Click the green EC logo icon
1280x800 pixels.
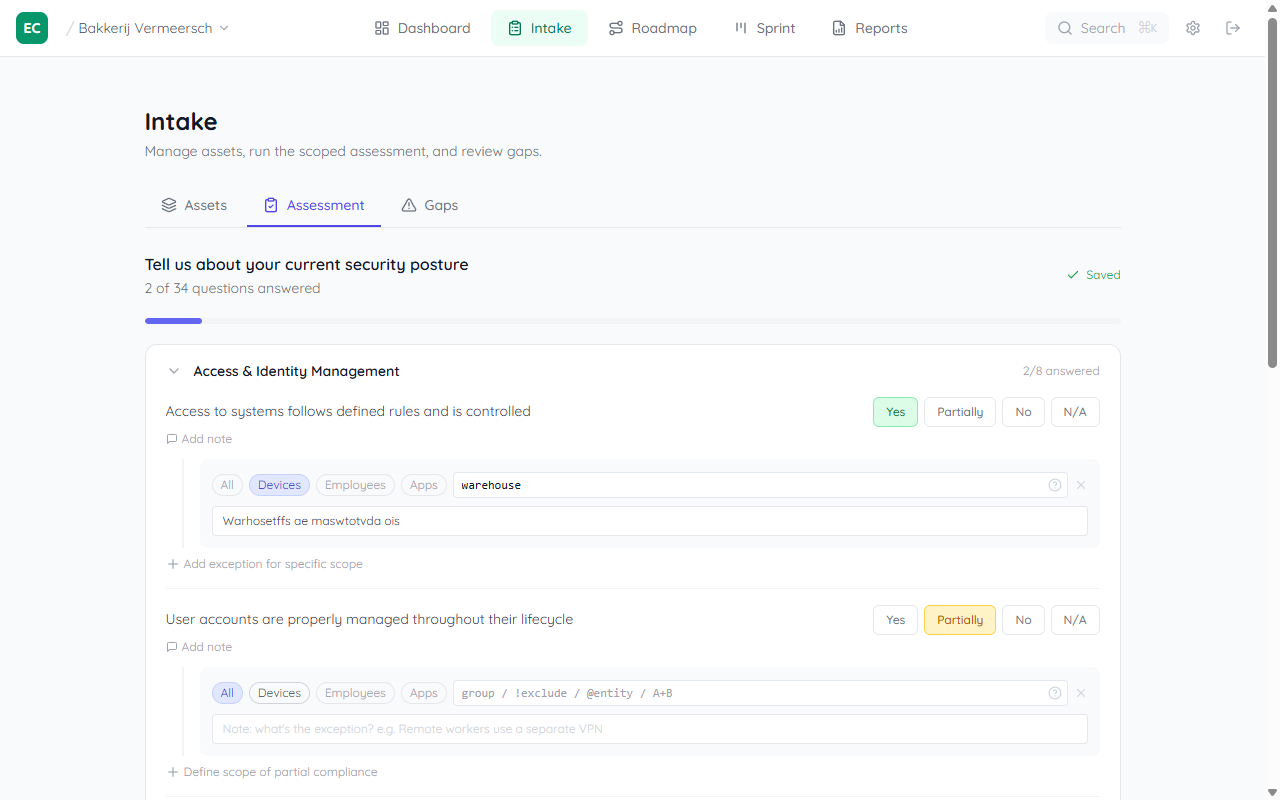(32, 28)
